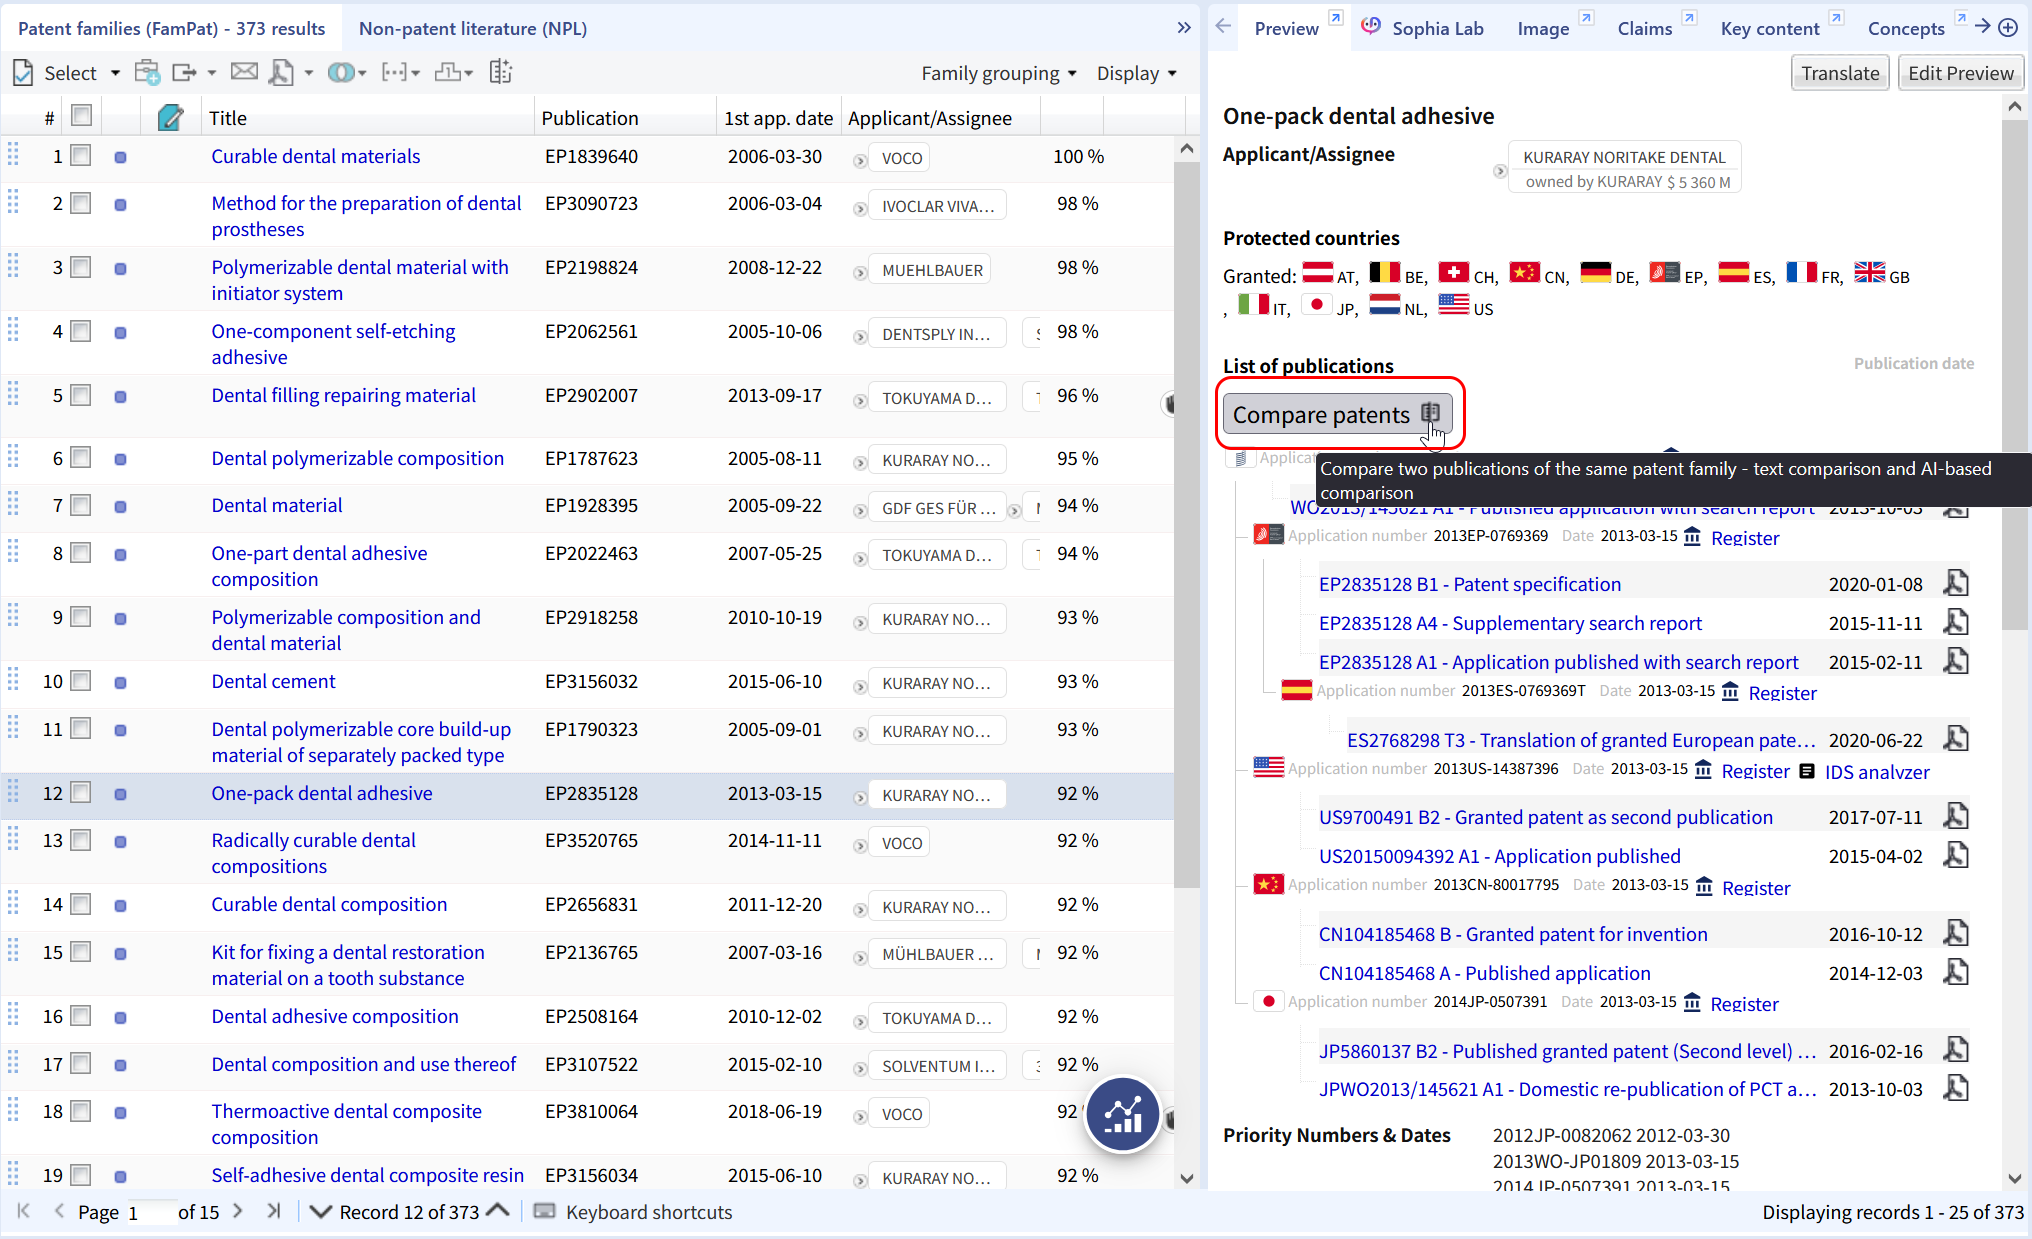
Task: Click the blue status dot on row 12
Action: [x=120, y=794]
